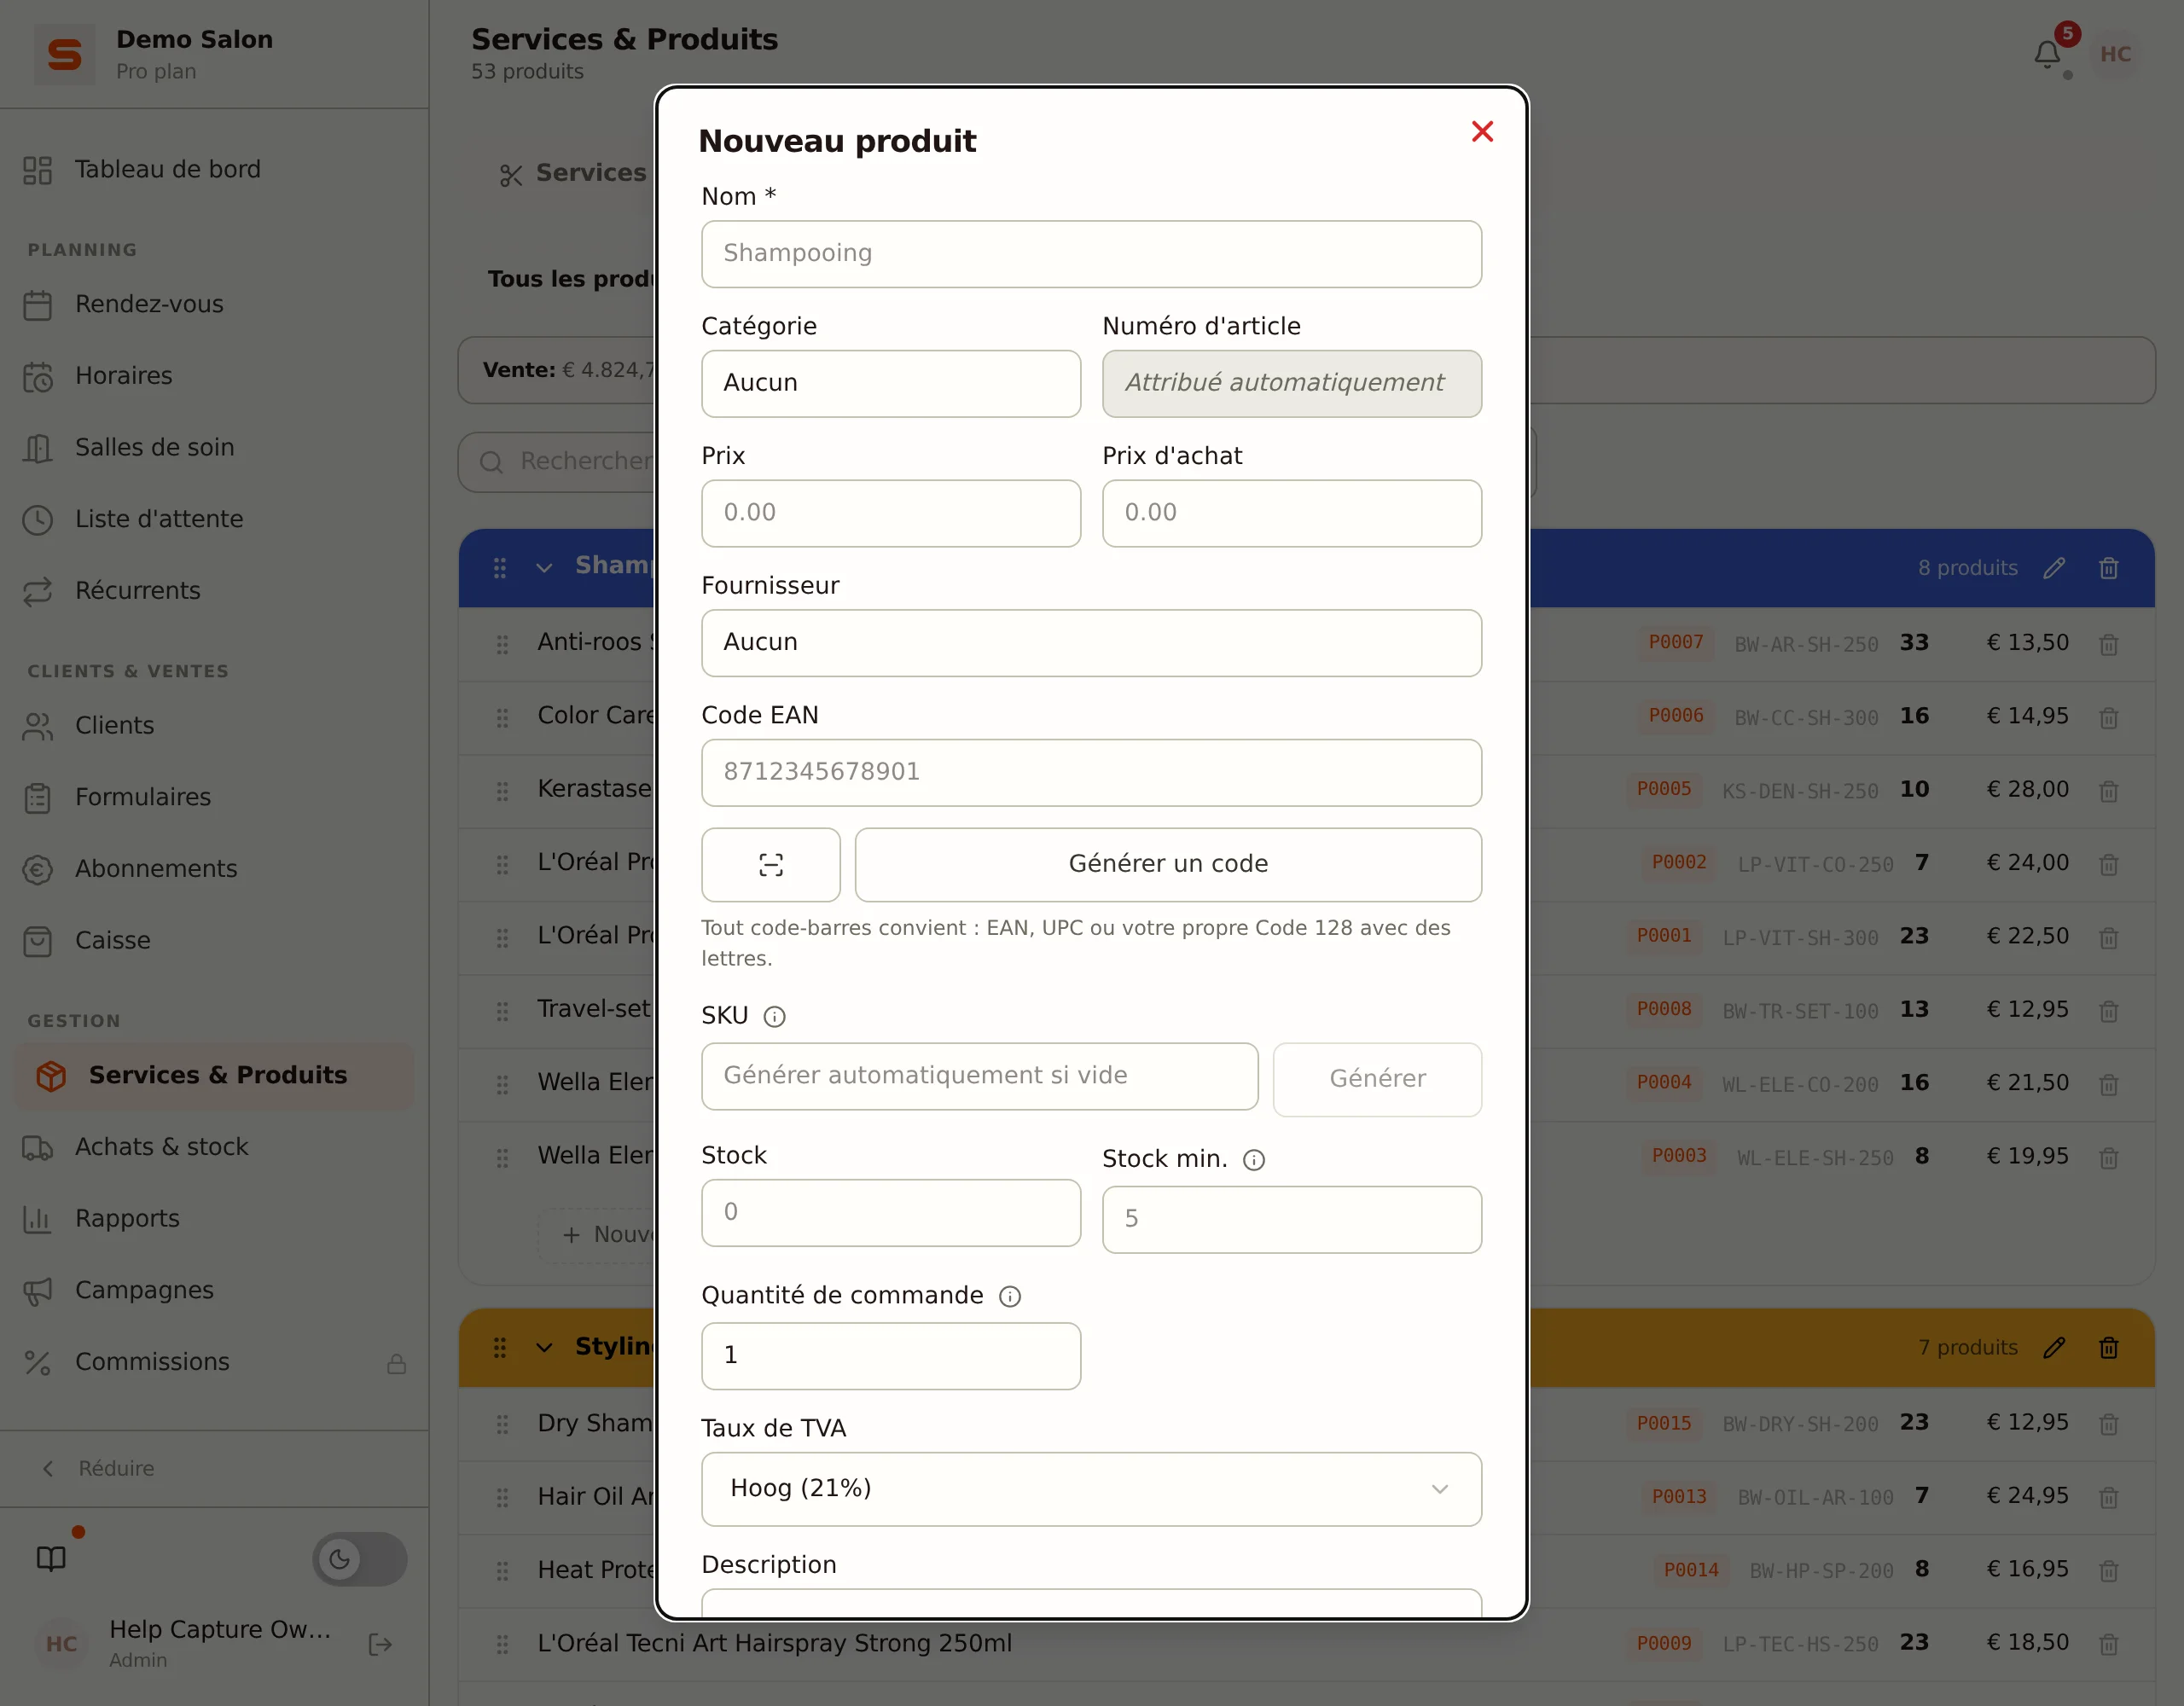Collapse the Styling category chevron
2184x1706 pixels.
[x=543, y=1347]
